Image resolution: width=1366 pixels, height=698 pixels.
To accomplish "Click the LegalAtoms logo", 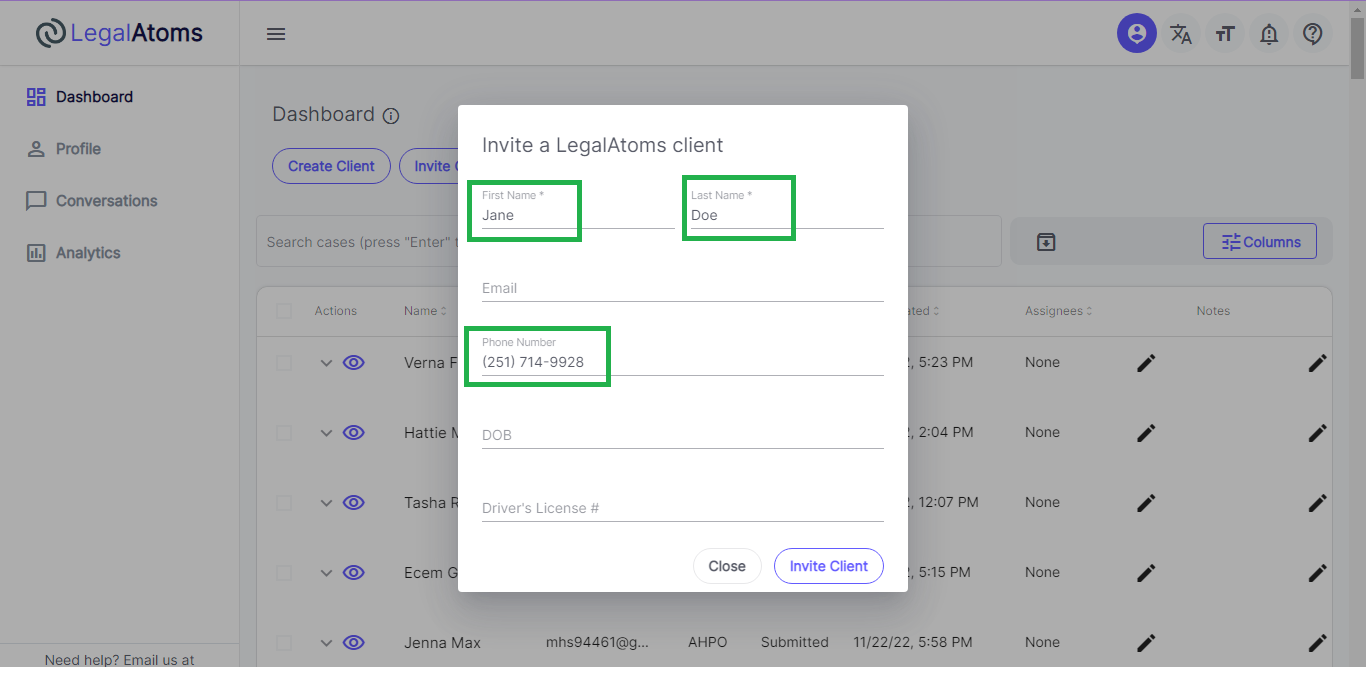I will click(x=119, y=33).
